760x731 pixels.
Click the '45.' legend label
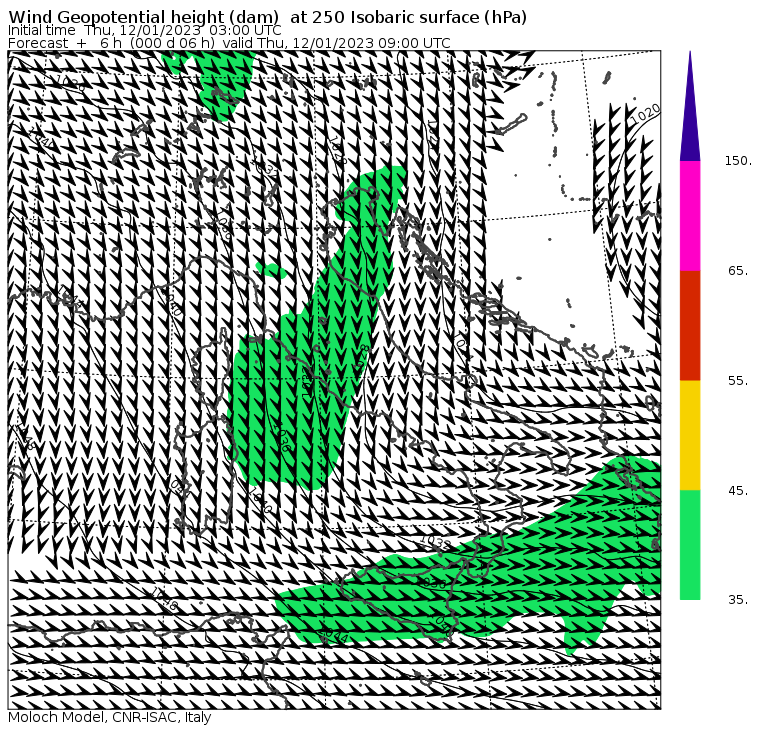[x=738, y=491]
